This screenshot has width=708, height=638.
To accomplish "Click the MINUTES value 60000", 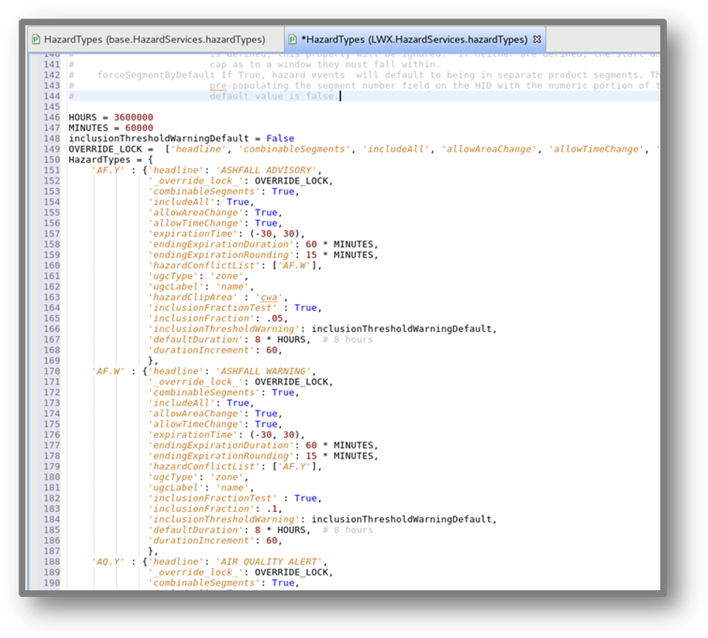I will 139,128.
